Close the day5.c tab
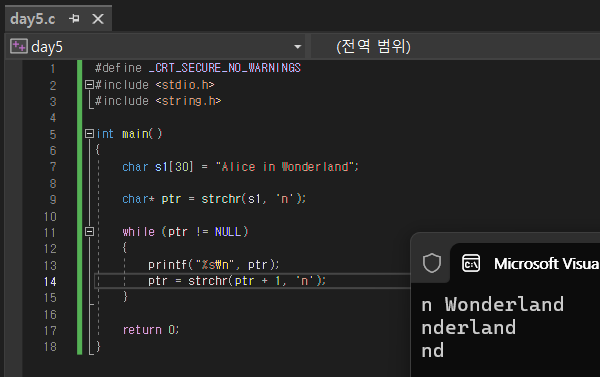The width and height of the screenshot is (600, 377). point(98,19)
